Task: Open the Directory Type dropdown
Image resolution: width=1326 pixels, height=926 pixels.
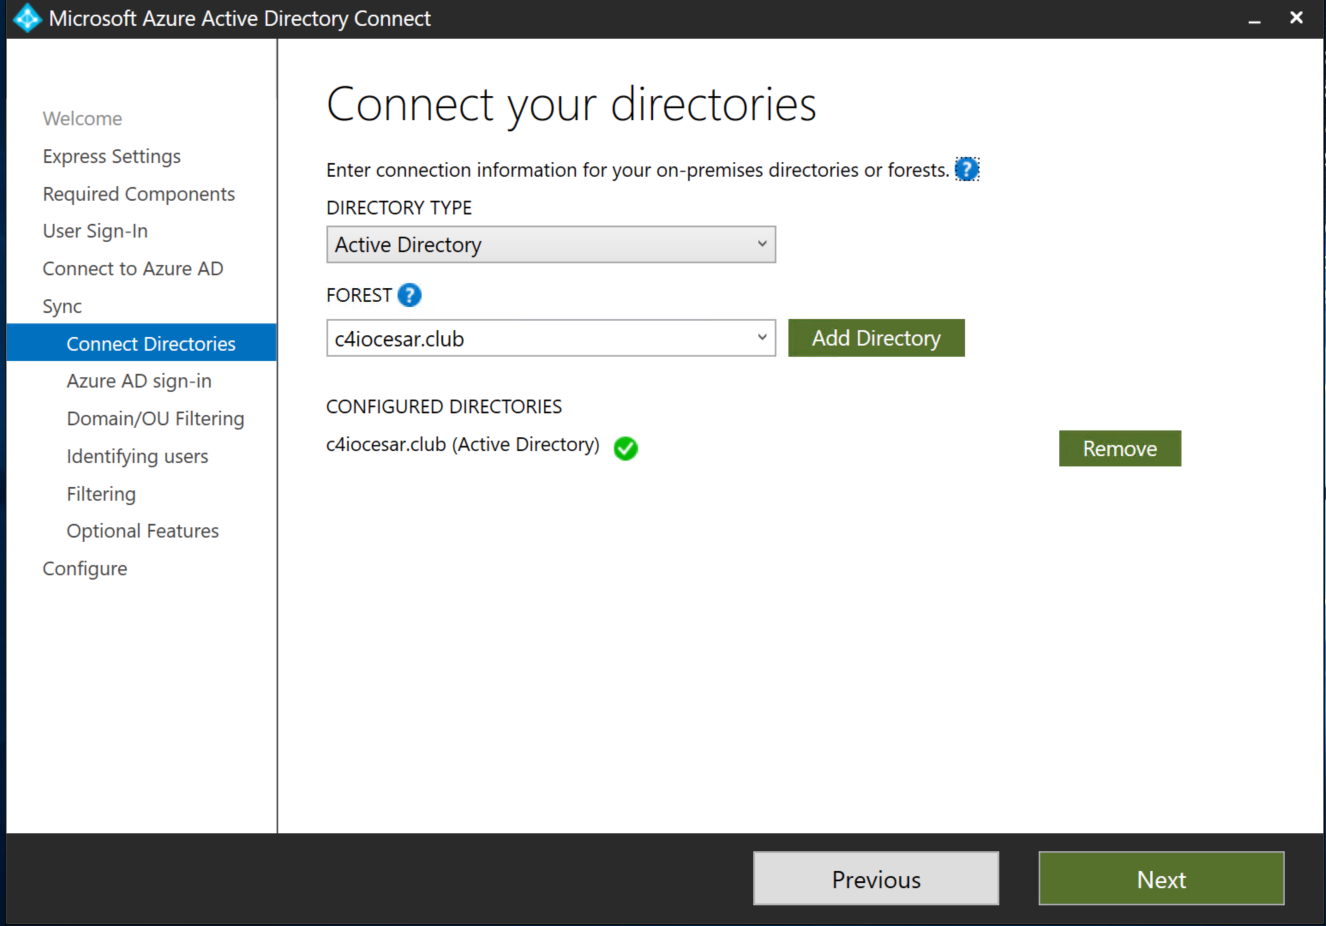Action: click(551, 245)
